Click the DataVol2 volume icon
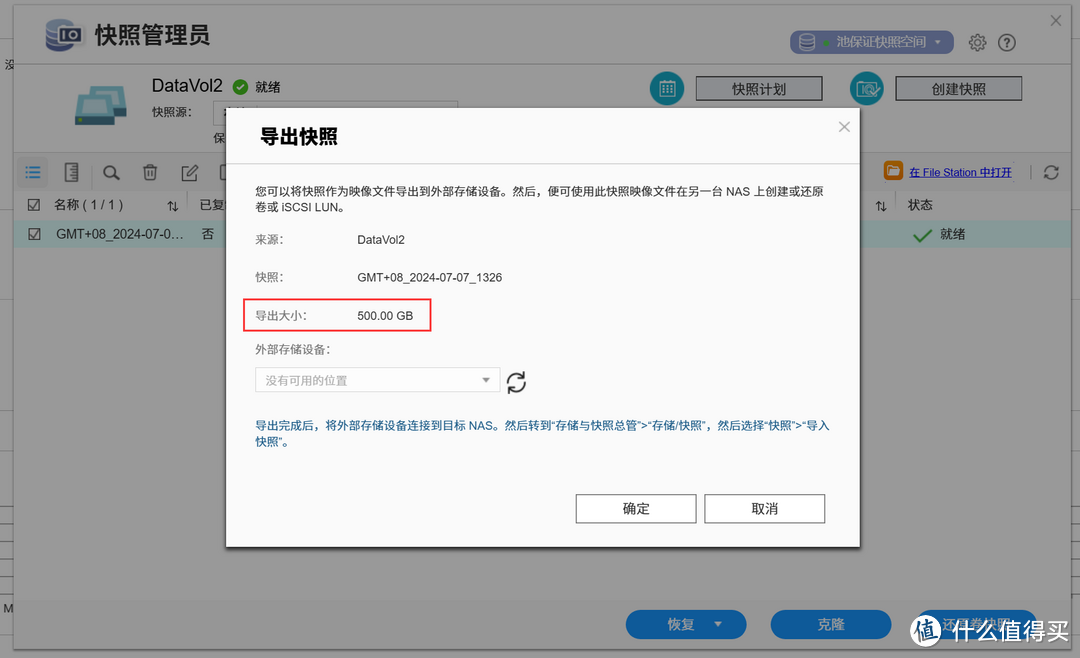 pos(101,105)
